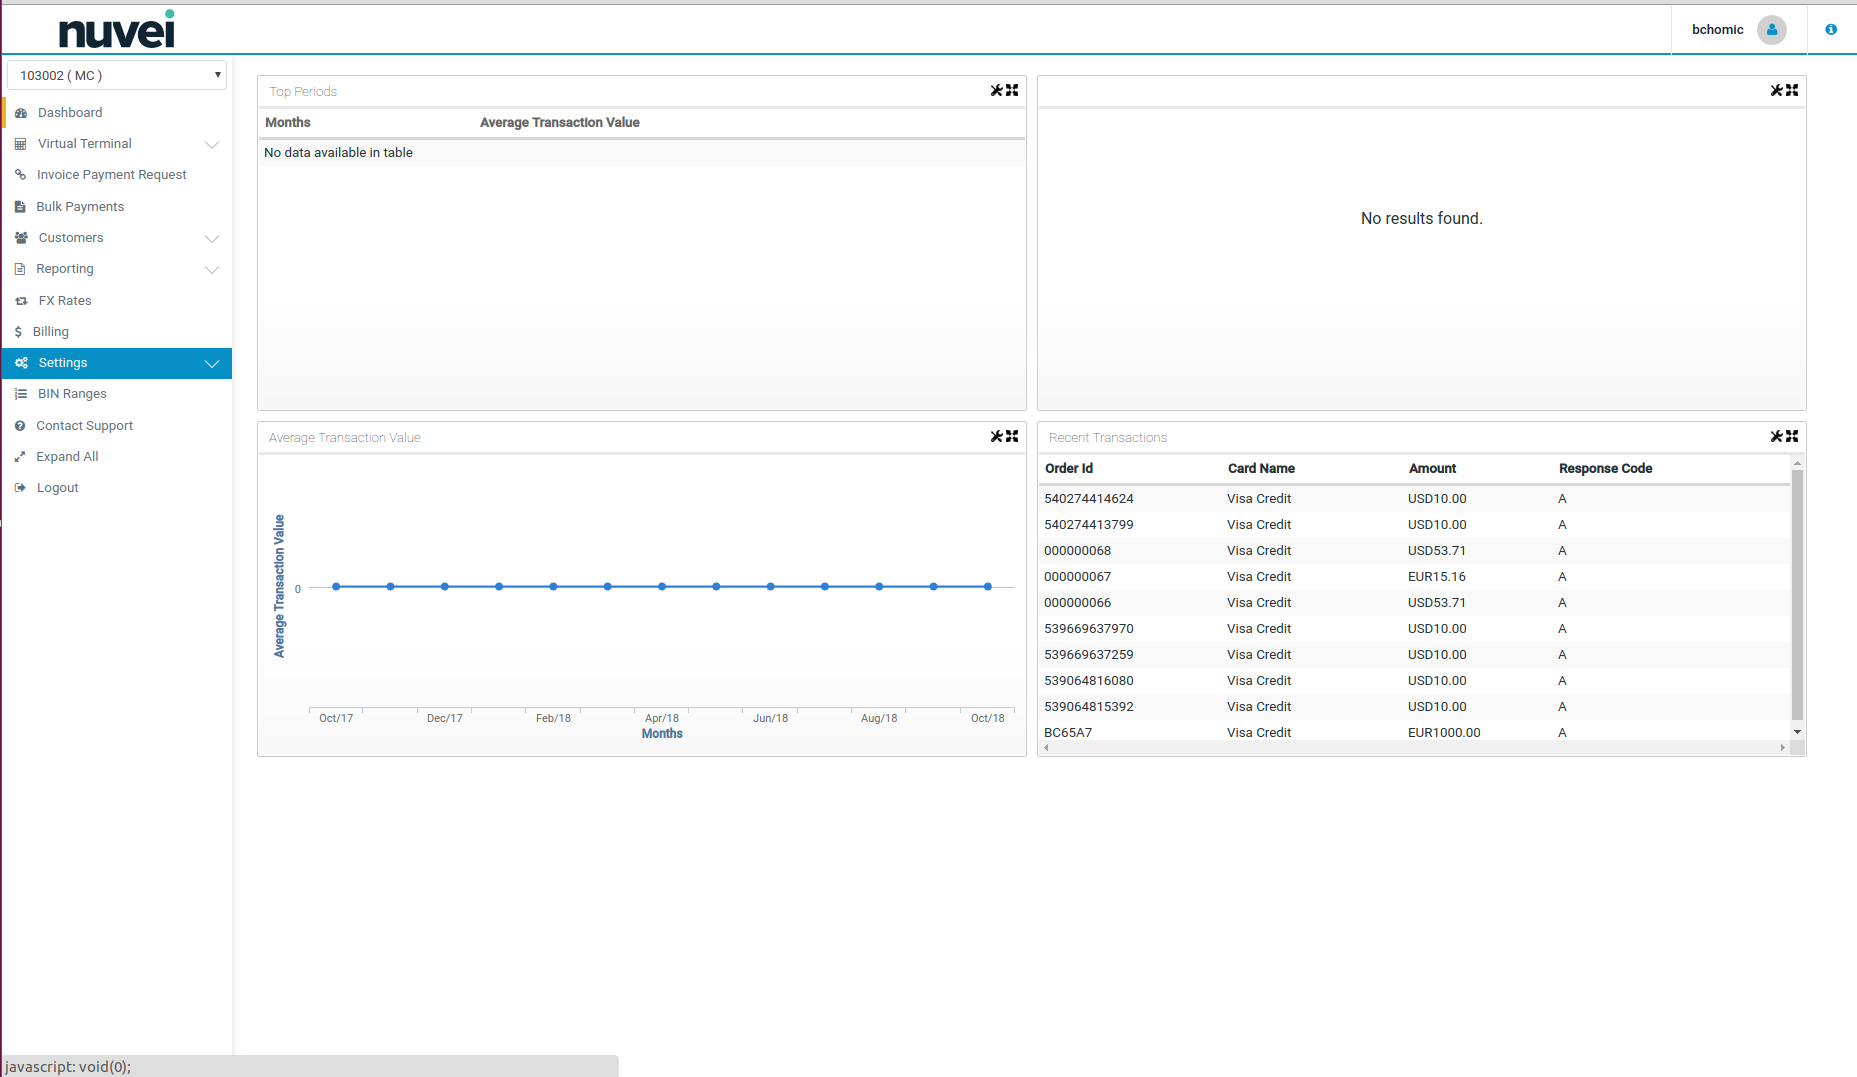The width and height of the screenshot is (1857, 1077).
Task: Click the FX Rates exchange icon
Action: (x=21, y=301)
